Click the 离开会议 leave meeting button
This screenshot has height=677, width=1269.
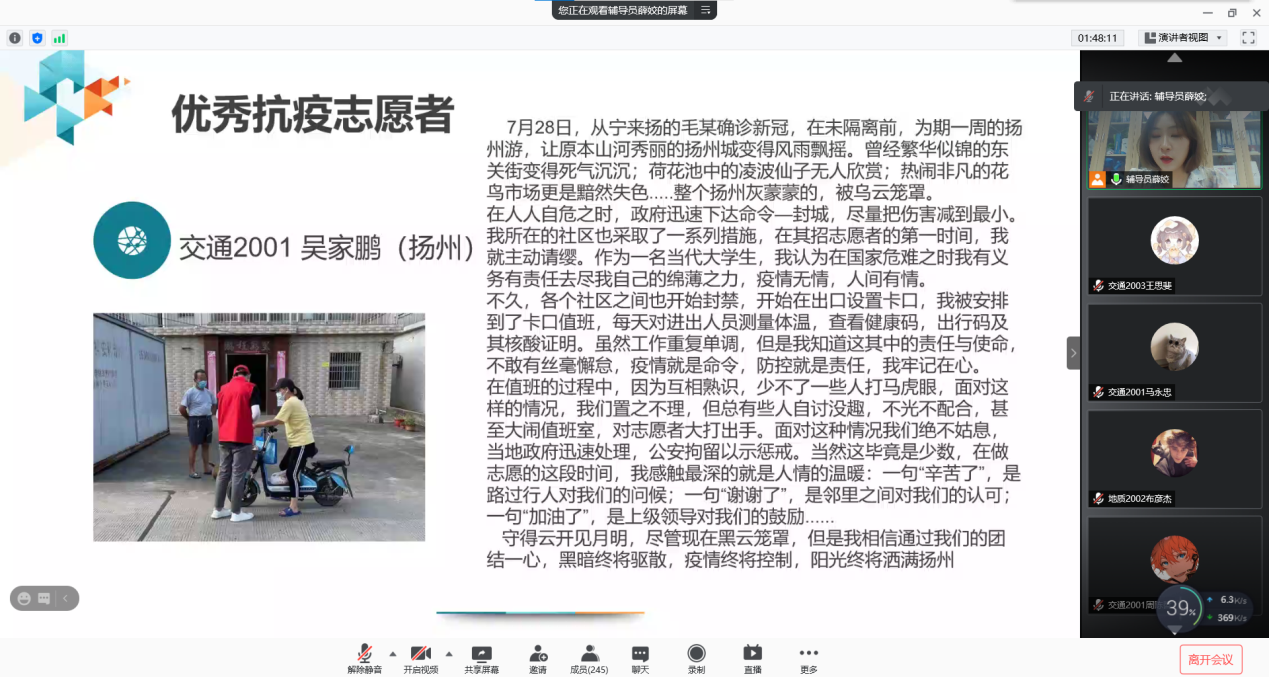click(1210, 659)
